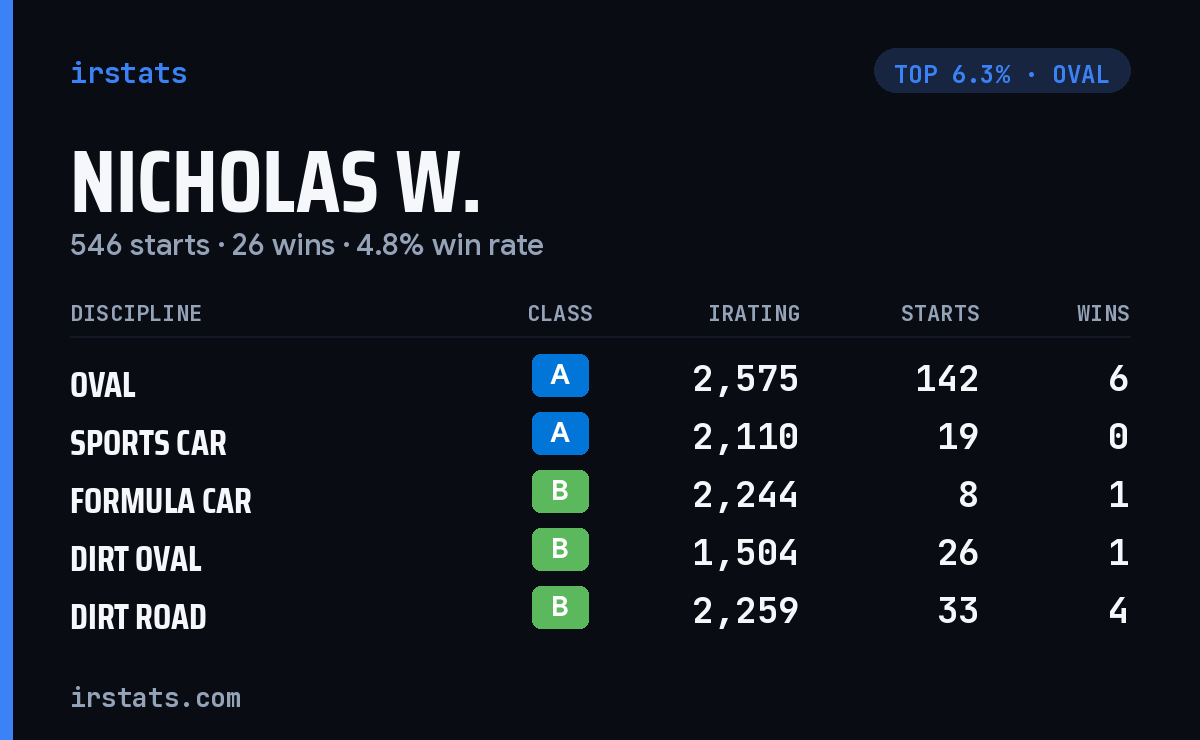Screen dimensions: 1200x740
Task: Click the Formula Car class B badge
Action: [560, 492]
